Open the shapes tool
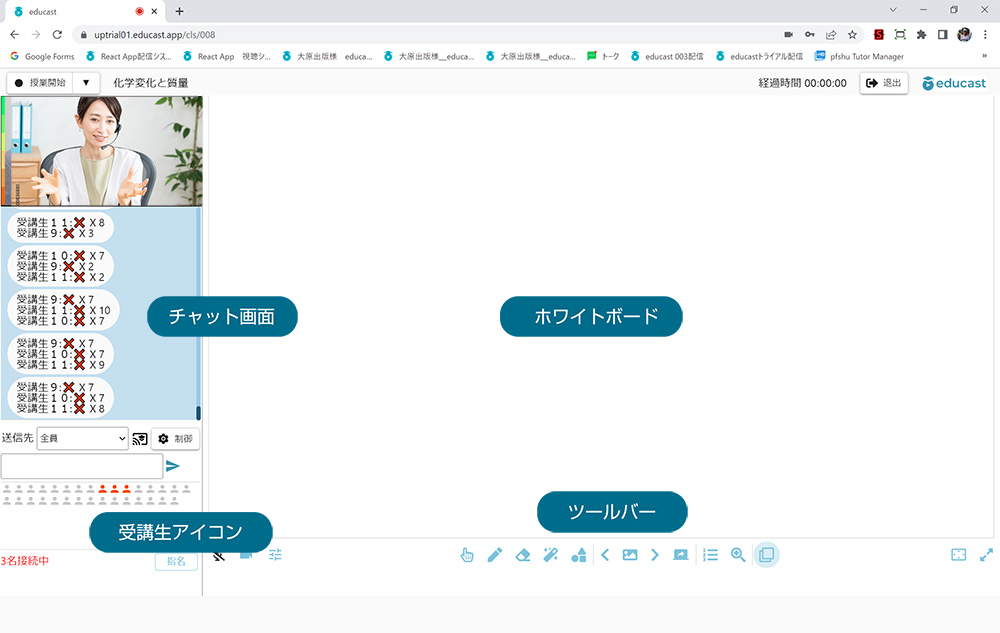The image size is (1000, 633). point(578,555)
